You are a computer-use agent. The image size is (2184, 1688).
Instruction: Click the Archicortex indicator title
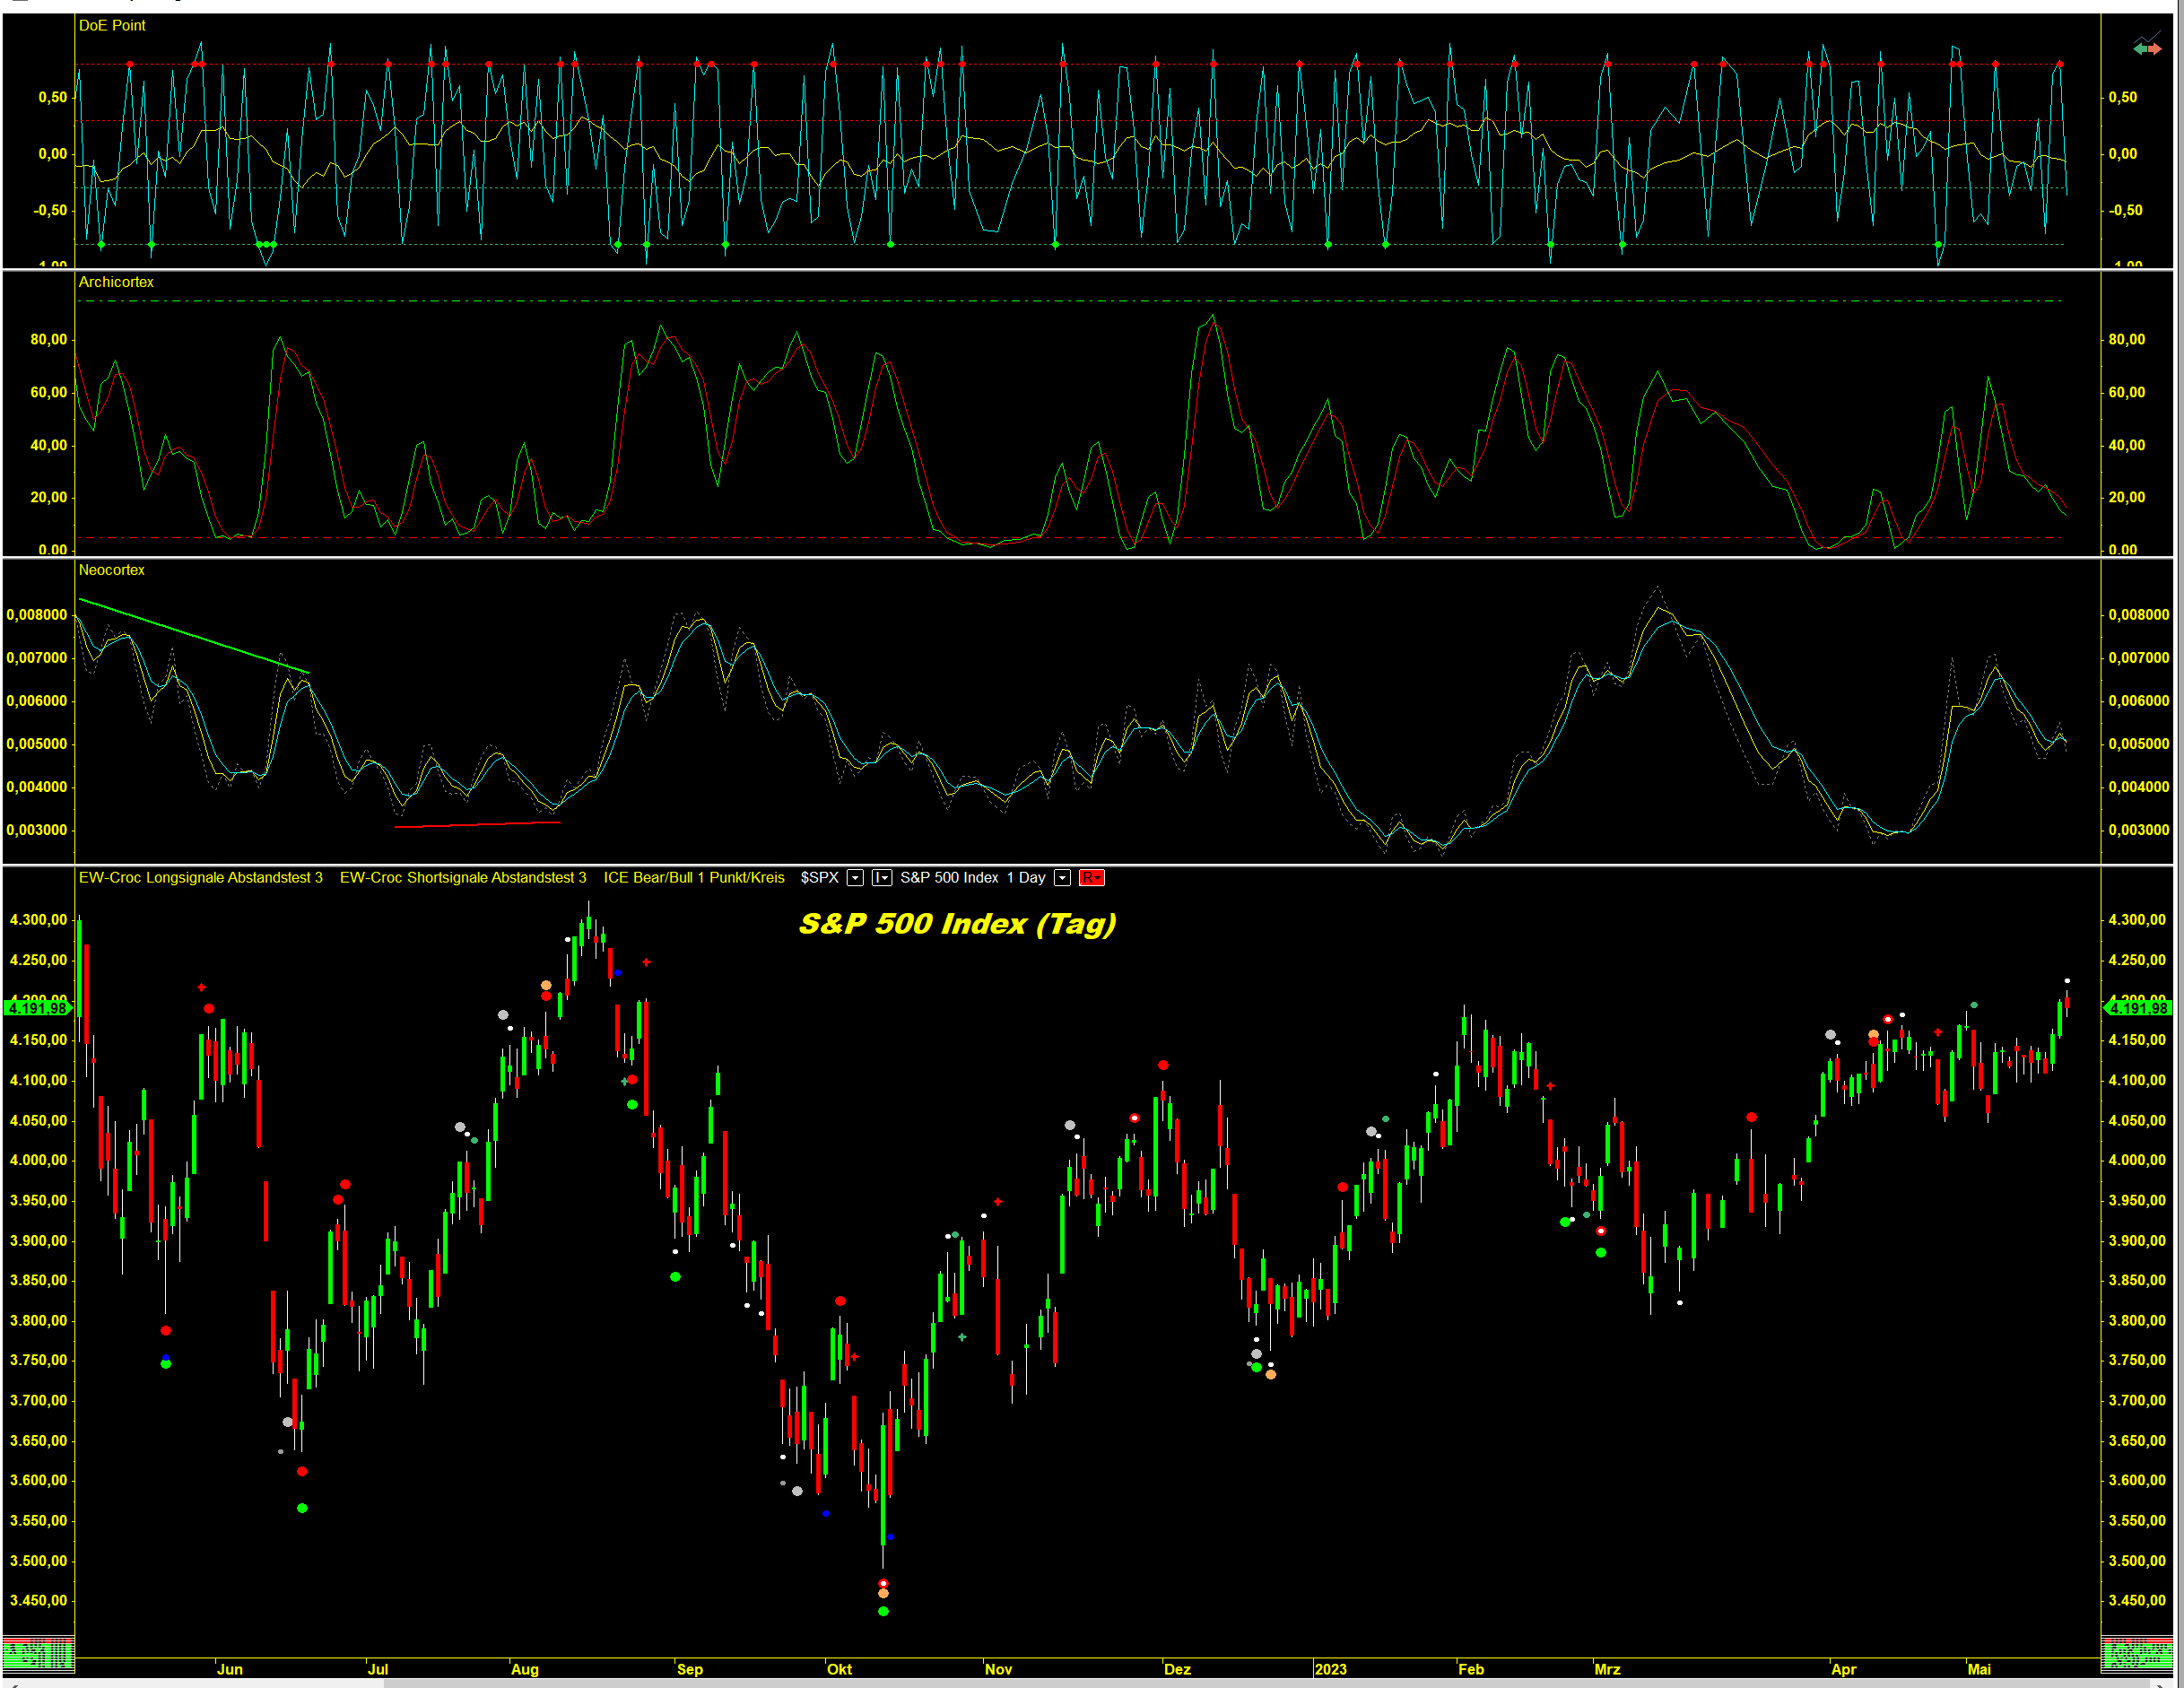(x=116, y=282)
